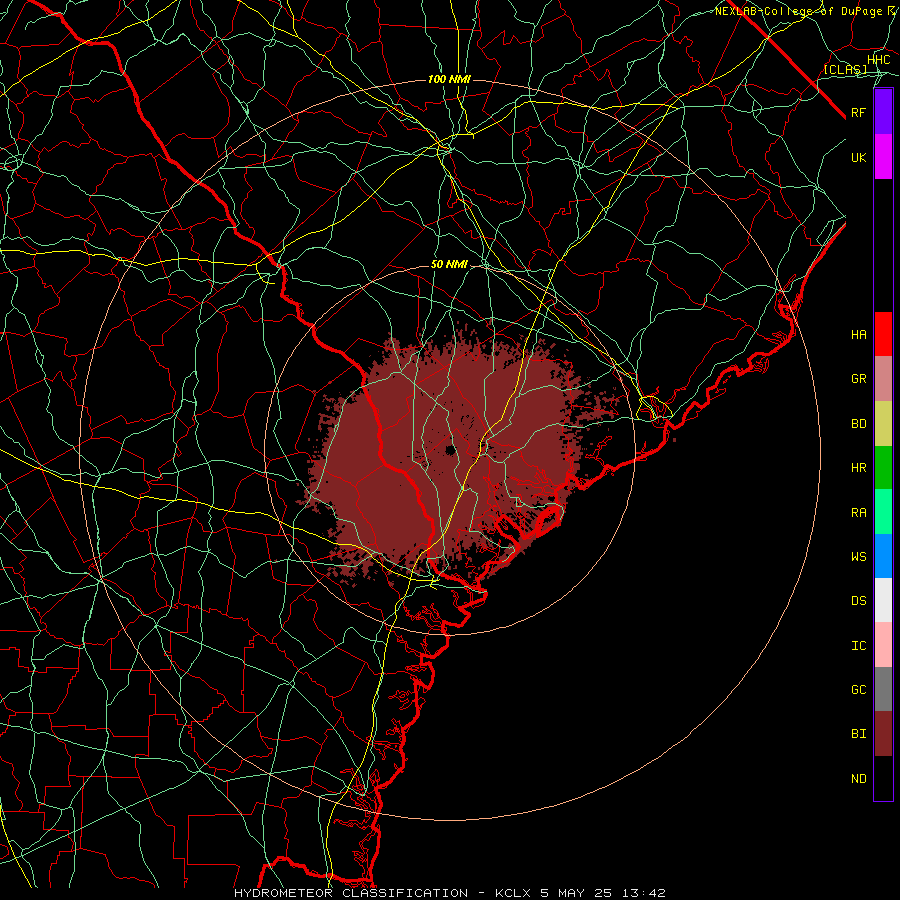The image size is (900, 900).
Task: Click the HHC product code text
Action: (878, 60)
